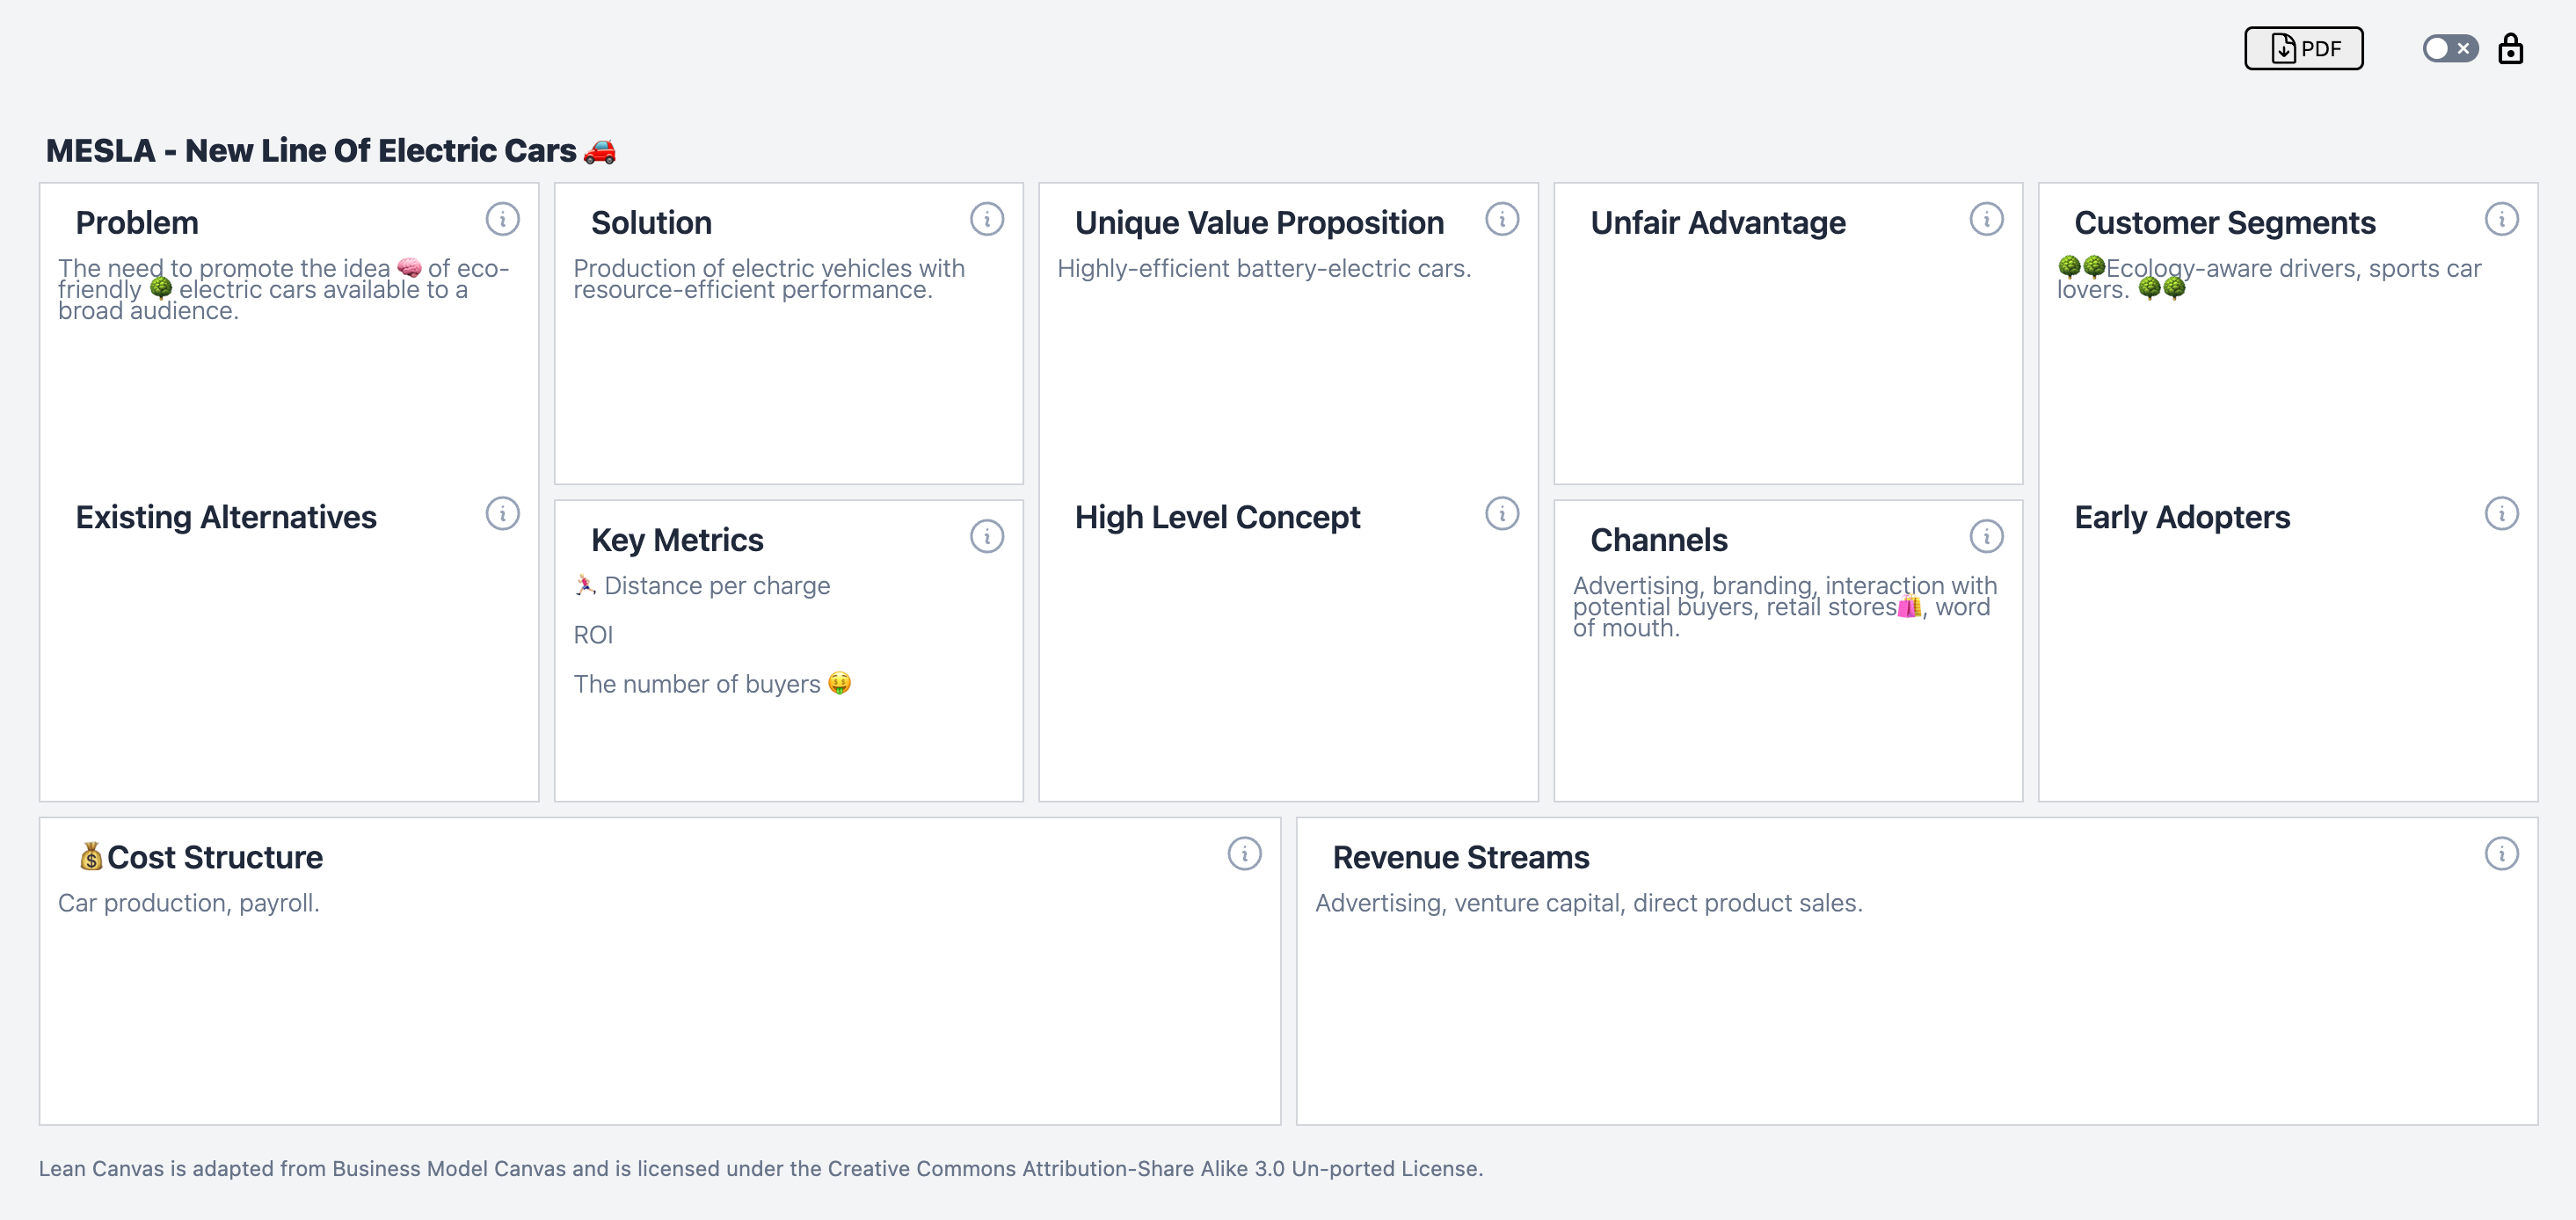2576x1220 pixels.
Task: Show Revenue Streams info
Action: [2500, 854]
